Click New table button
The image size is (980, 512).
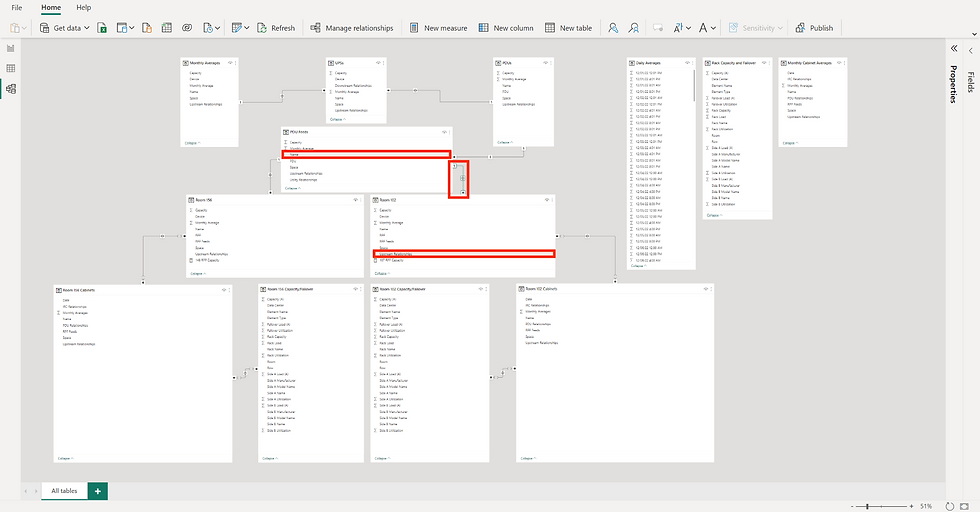(568, 28)
